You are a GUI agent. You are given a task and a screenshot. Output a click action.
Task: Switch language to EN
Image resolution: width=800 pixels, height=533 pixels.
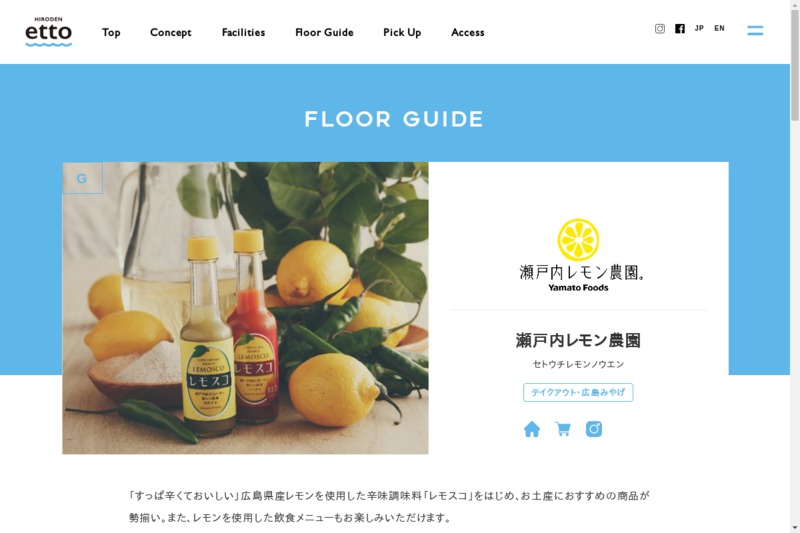(x=719, y=29)
